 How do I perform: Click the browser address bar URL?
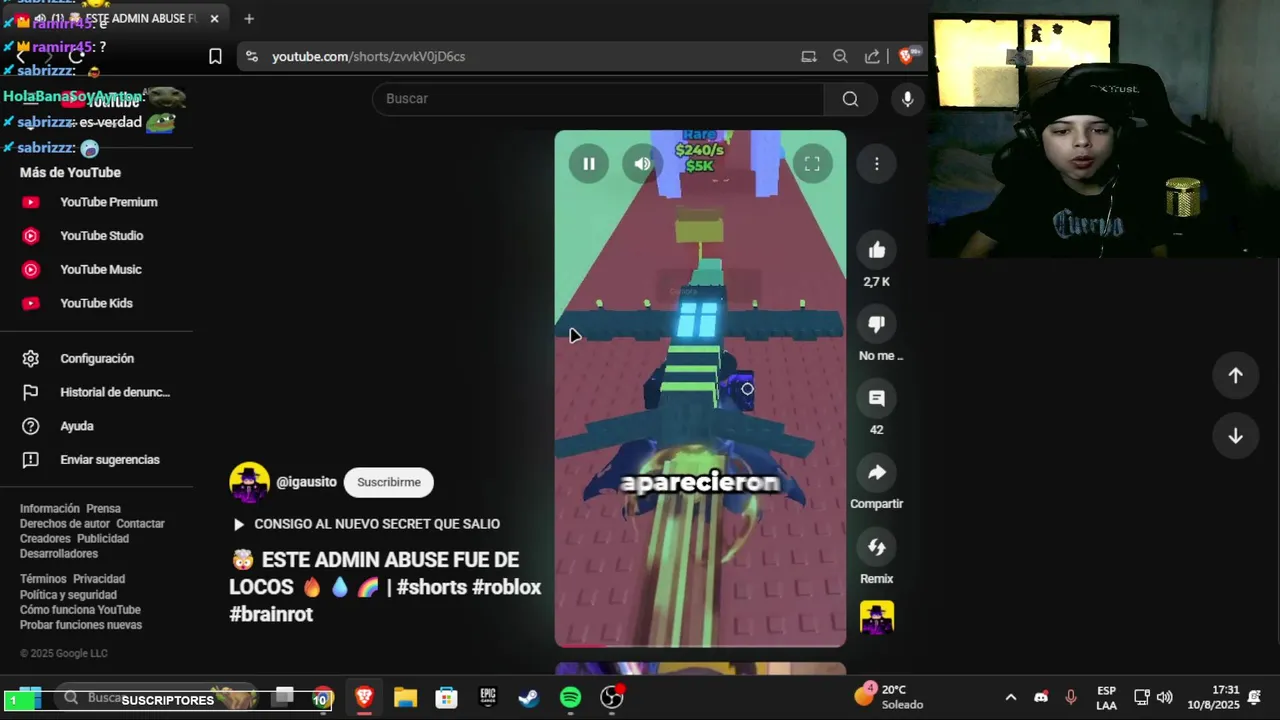pyautogui.click(x=368, y=57)
